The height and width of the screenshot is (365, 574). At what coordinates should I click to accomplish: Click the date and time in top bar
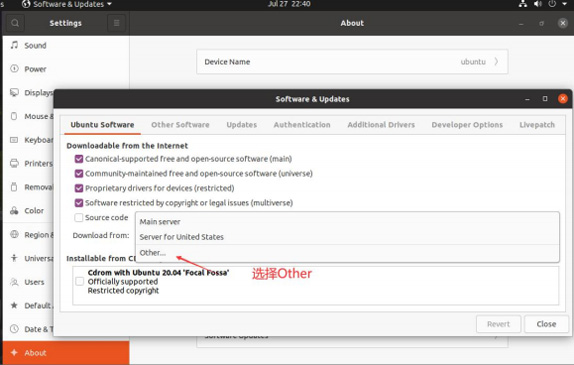(289, 4)
